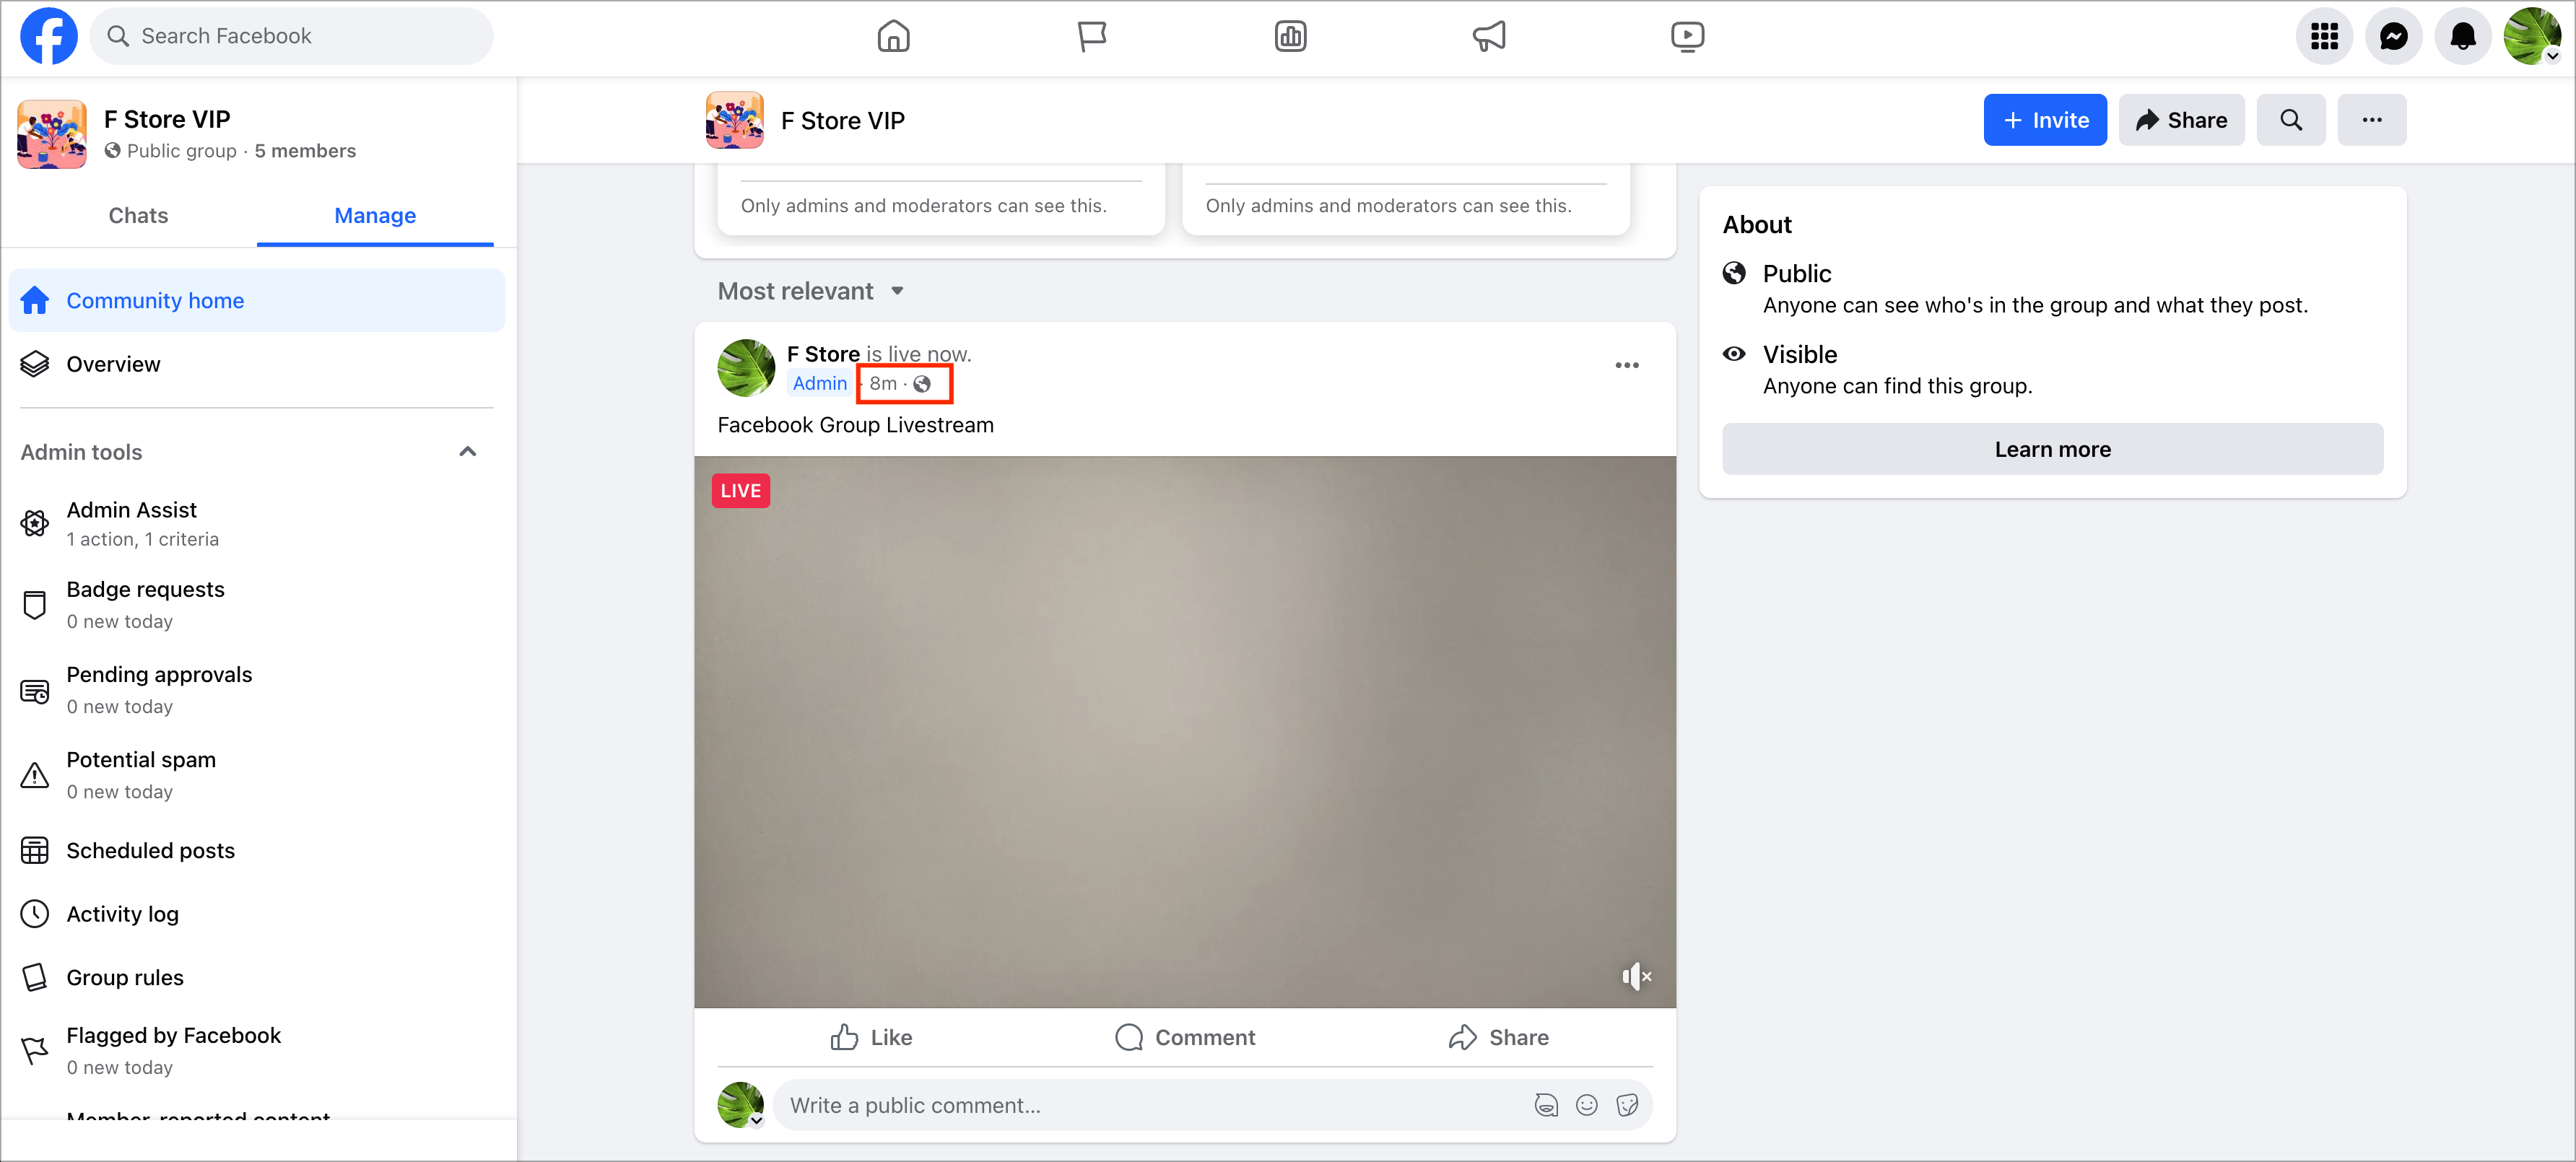The width and height of the screenshot is (2576, 1162).
Task: Open notifications bell
Action: pos(2462,36)
